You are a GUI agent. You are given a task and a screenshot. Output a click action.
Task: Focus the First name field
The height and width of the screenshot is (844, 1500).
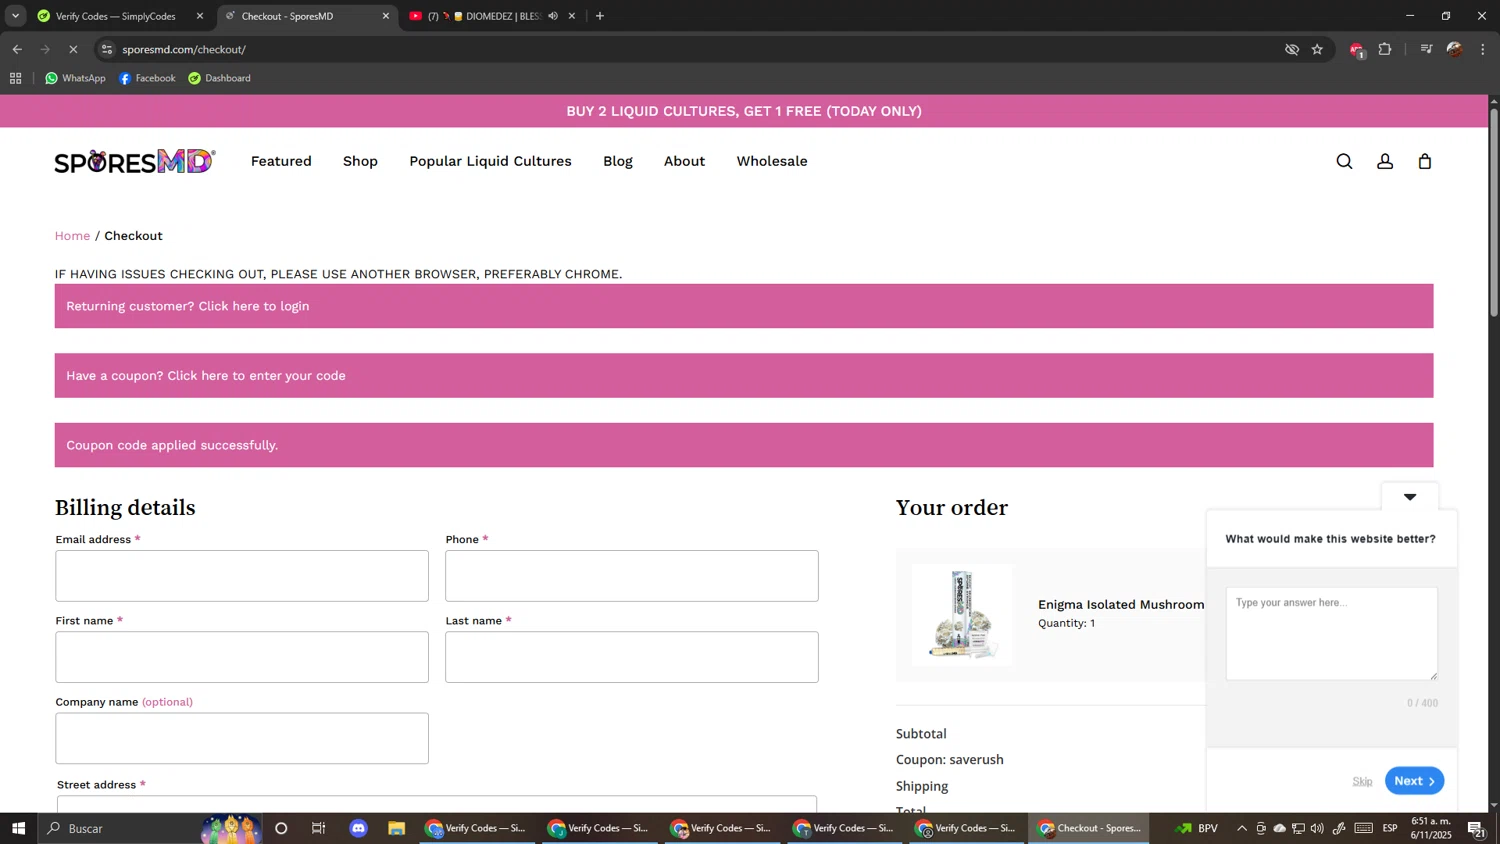tap(242, 657)
